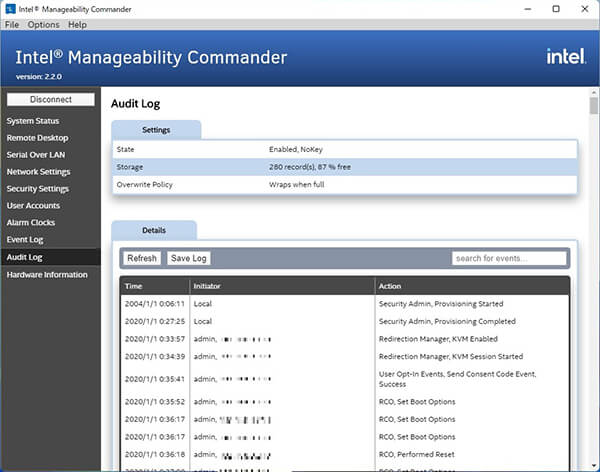This screenshot has width=600, height=472.
Task: Click the scrollbar down arrow
Action: (594, 466)
